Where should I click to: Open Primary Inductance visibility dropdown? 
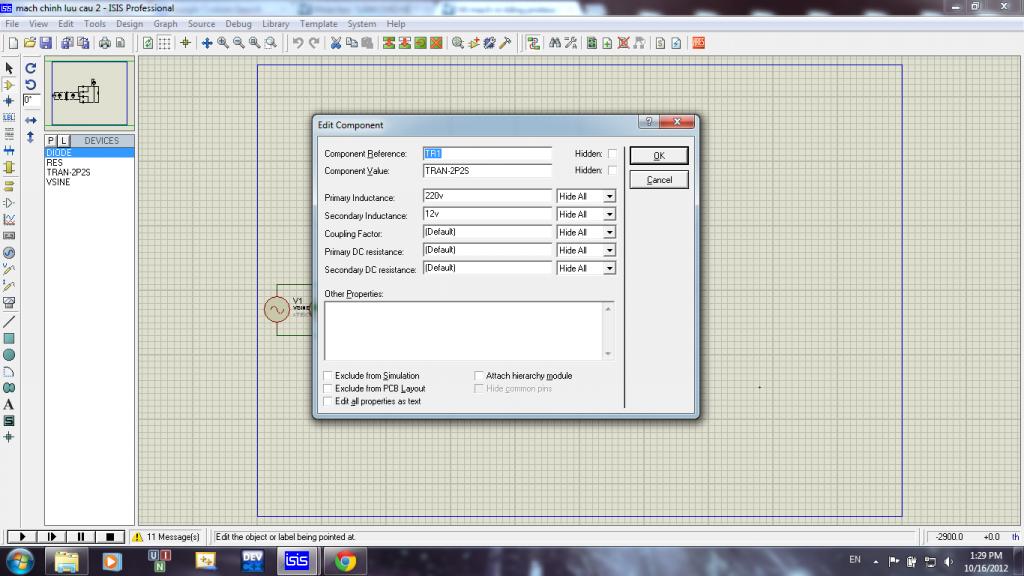[x=609, y=197]
